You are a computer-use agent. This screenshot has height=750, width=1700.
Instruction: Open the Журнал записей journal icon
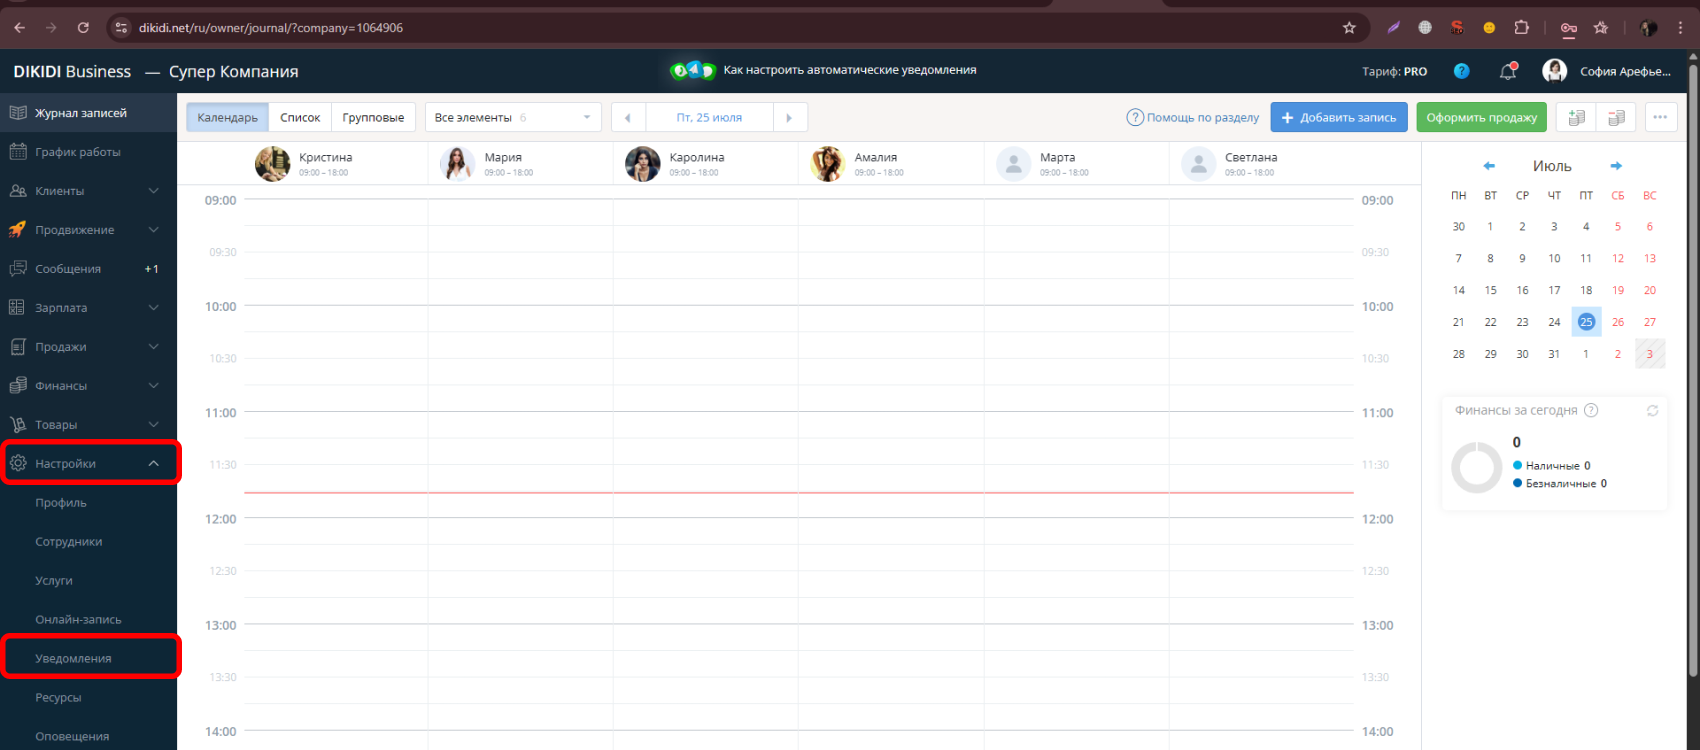[x=18, y=113]
